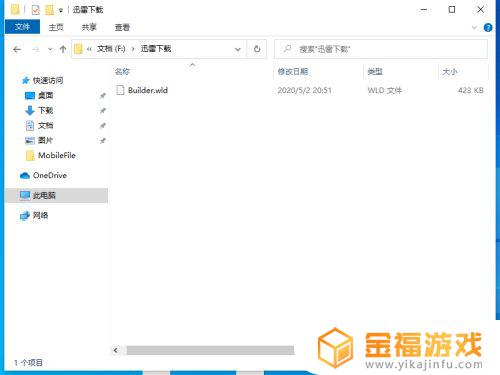Image resolution: width=500 pixels, height=375 pixels.
Task: Click the 423 KB size cell
Action: [x=471, y=90]
